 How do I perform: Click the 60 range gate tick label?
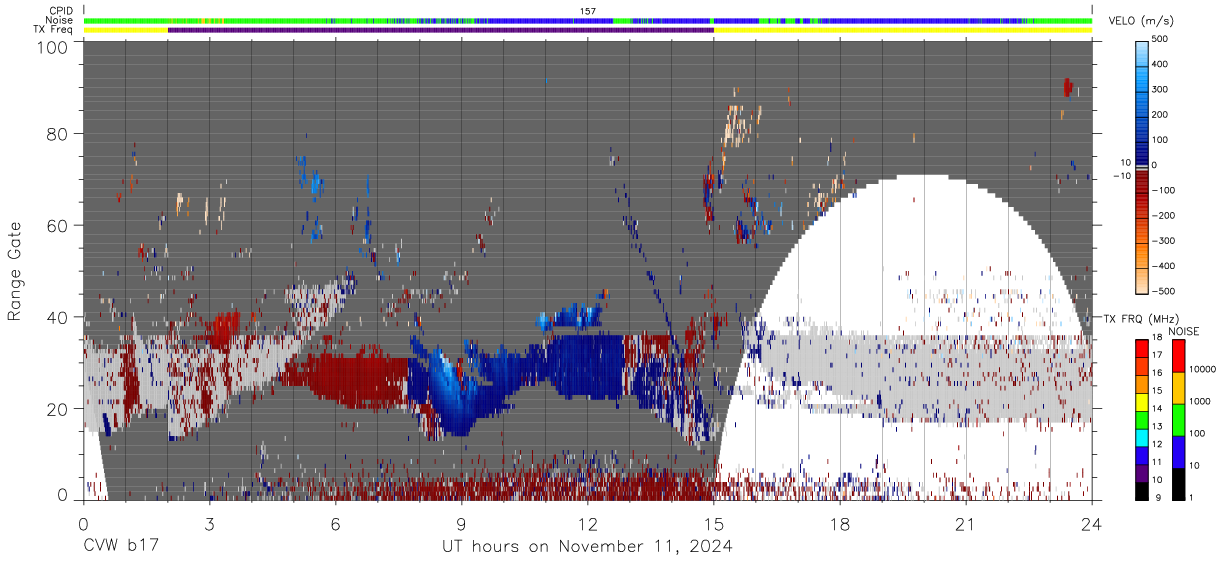pyautogui.click(x=57, y=225)
